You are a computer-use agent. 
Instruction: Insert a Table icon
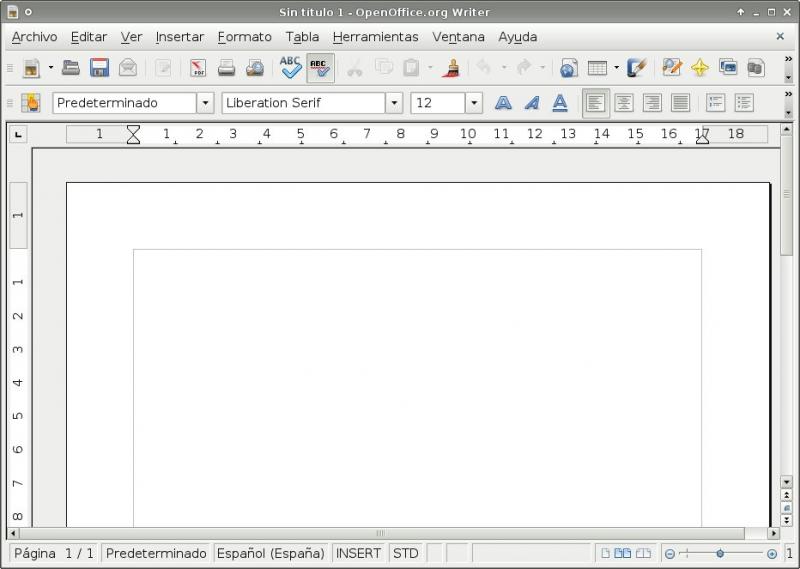597,68
